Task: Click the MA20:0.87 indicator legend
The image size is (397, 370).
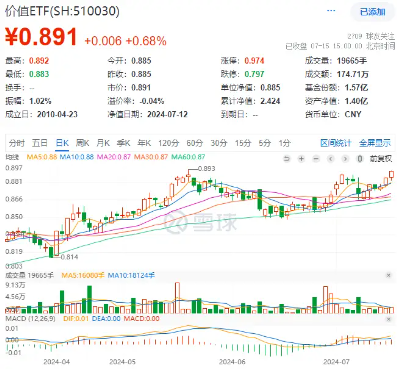Action: [x=114, y=157]
